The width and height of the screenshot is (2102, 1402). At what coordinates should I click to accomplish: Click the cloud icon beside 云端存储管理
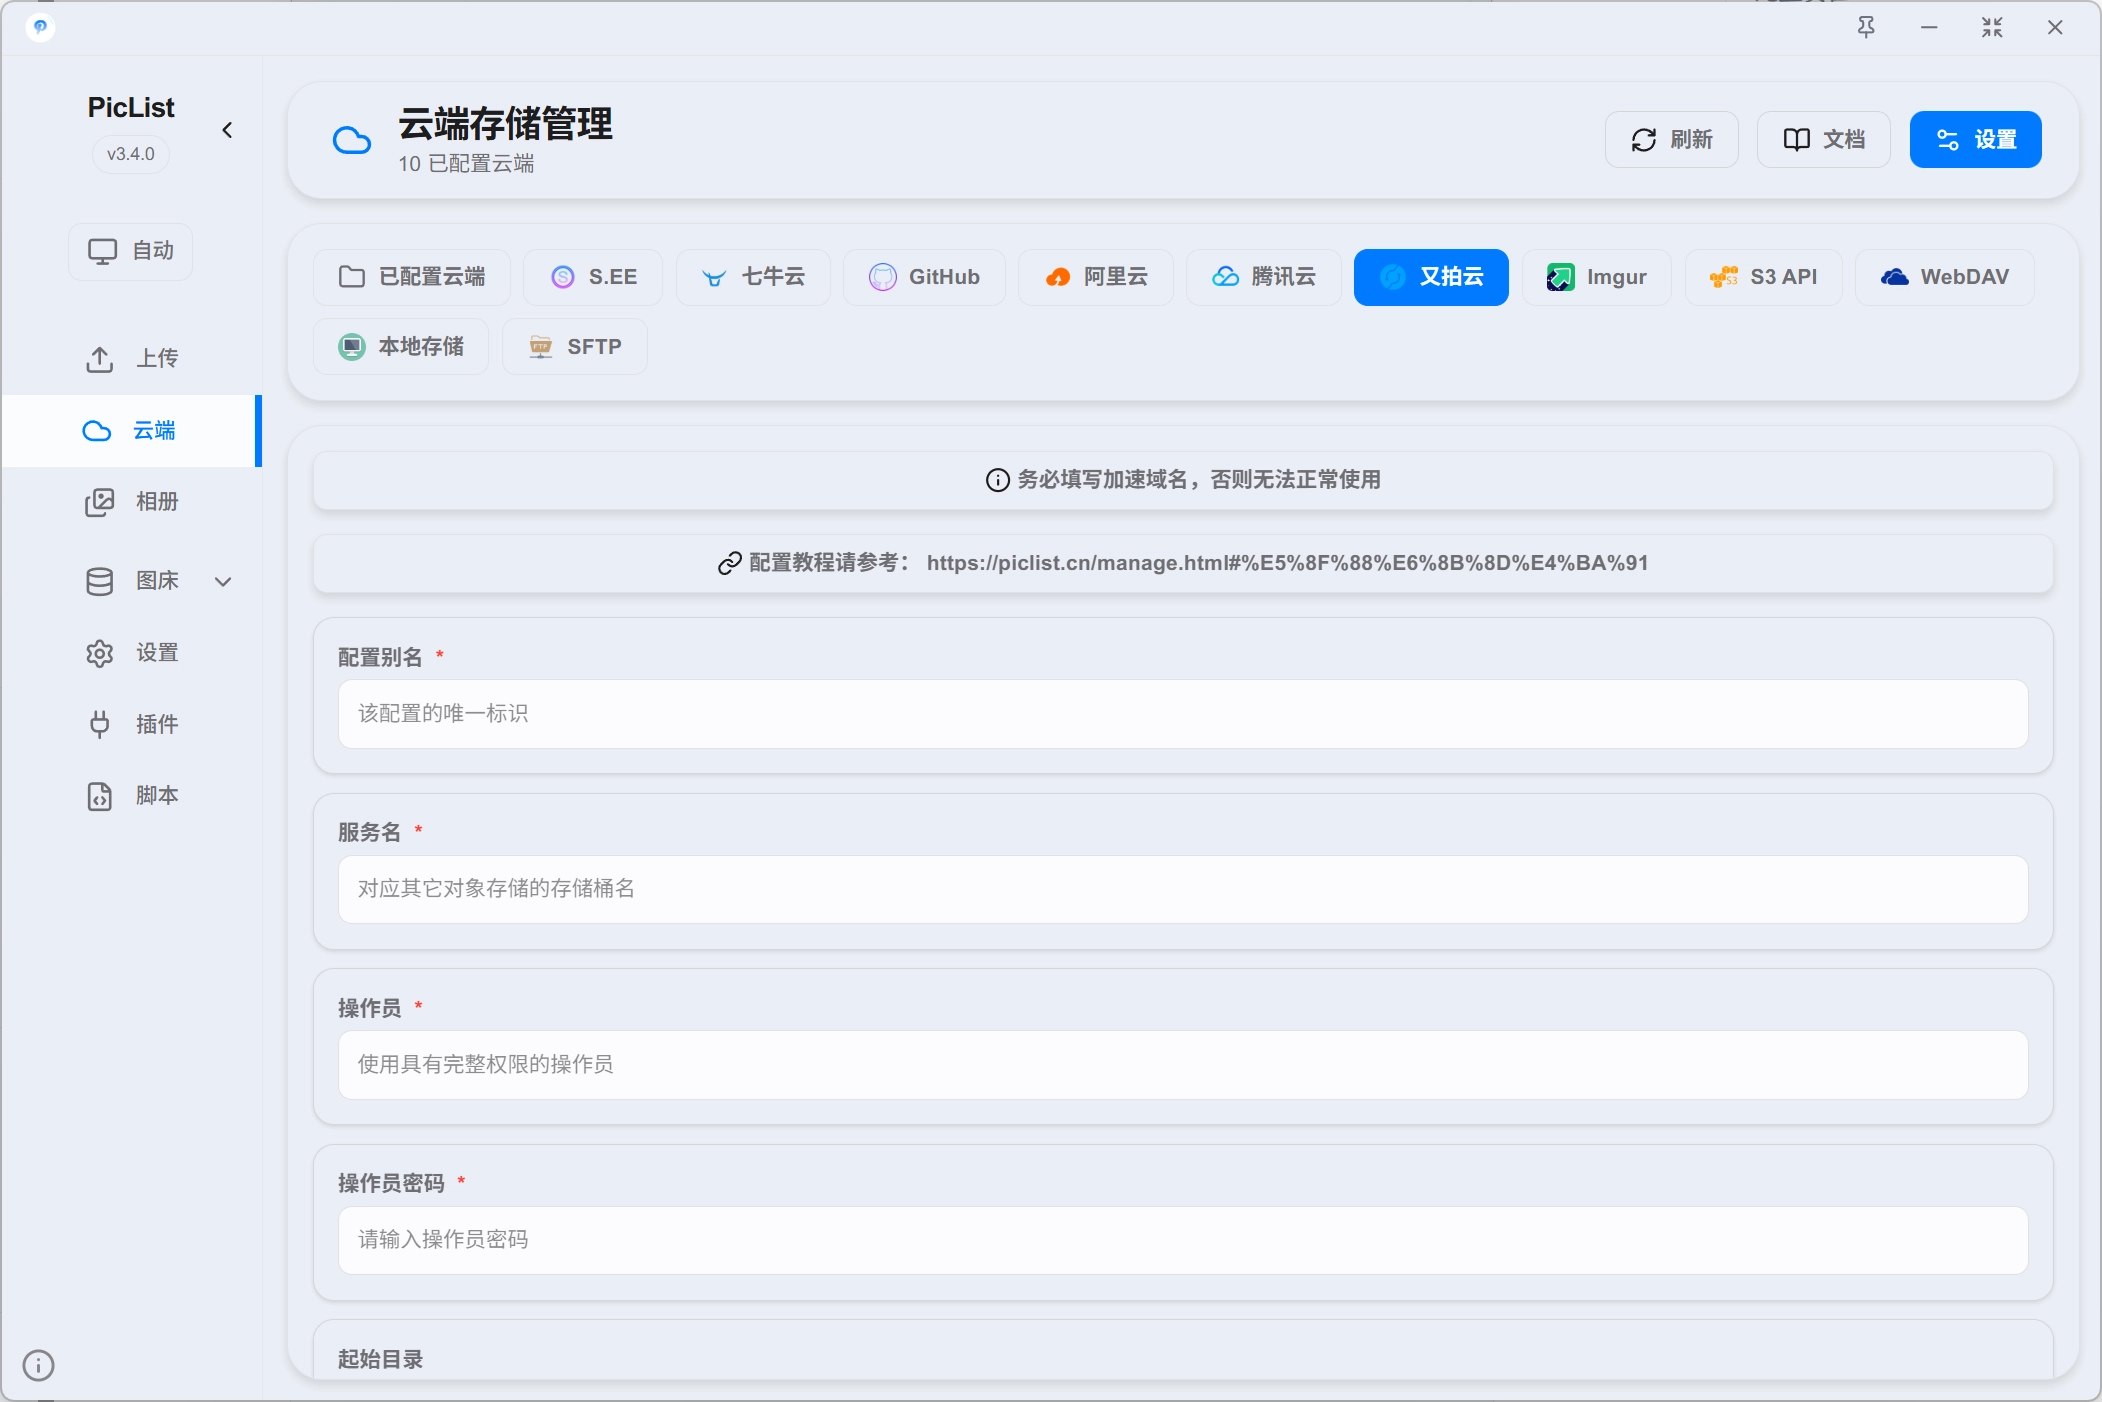351,140
